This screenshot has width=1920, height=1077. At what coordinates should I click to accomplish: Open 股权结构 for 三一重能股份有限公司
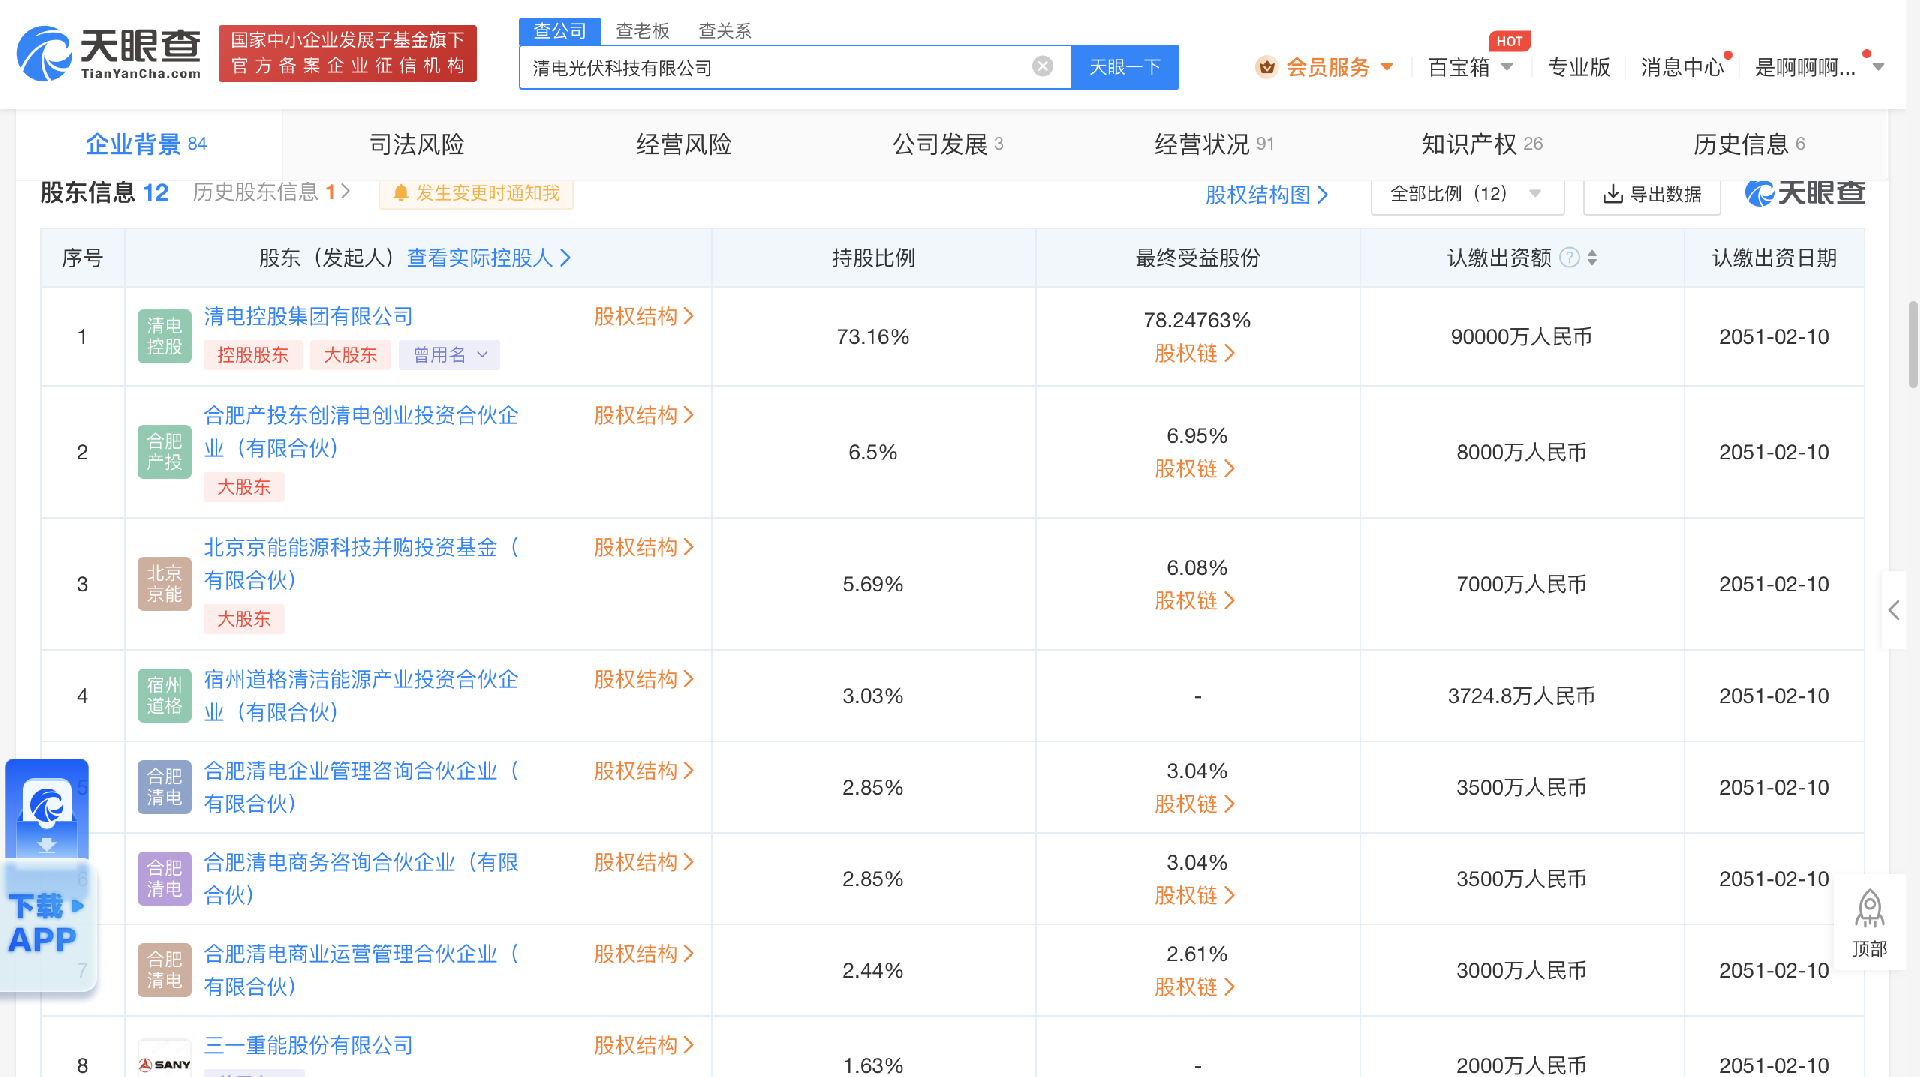644,1045
